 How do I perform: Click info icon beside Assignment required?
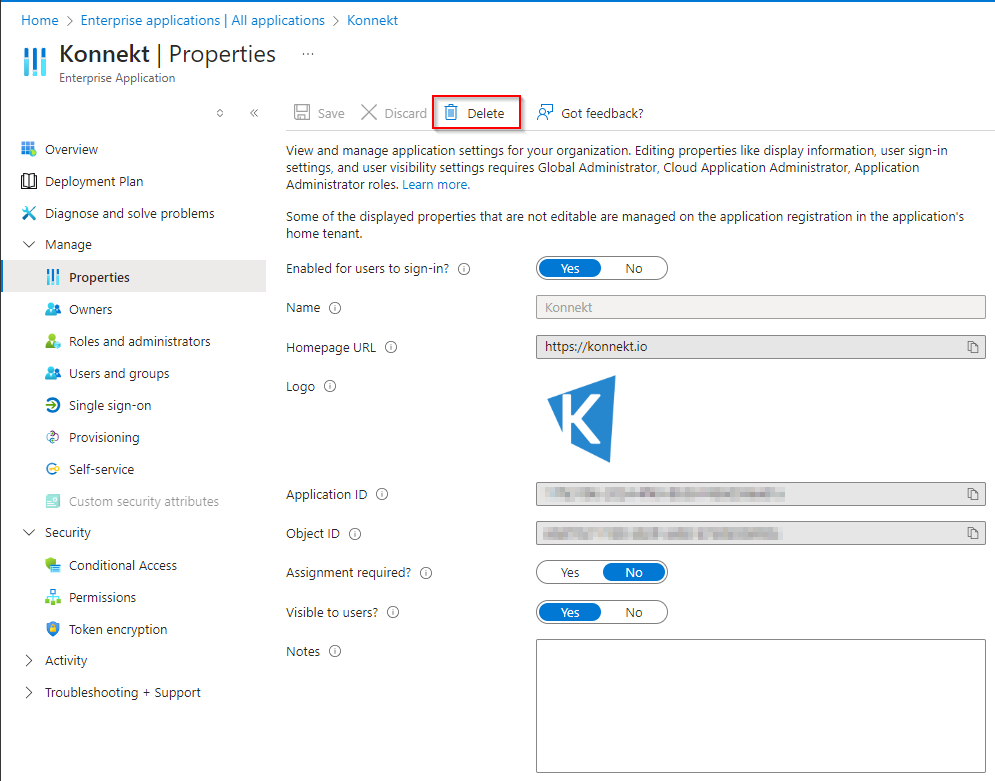click(x=426, y=573)
